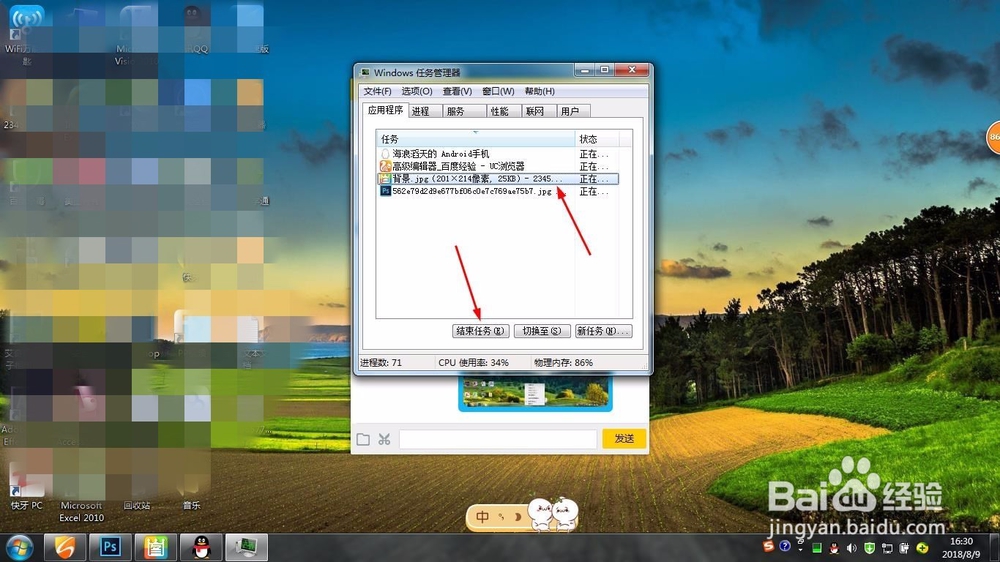Image resolution: width=1000 pixels, height=562 pixels.
Task: Click the 发送 button in the chat window
Action: pos(624,438)
